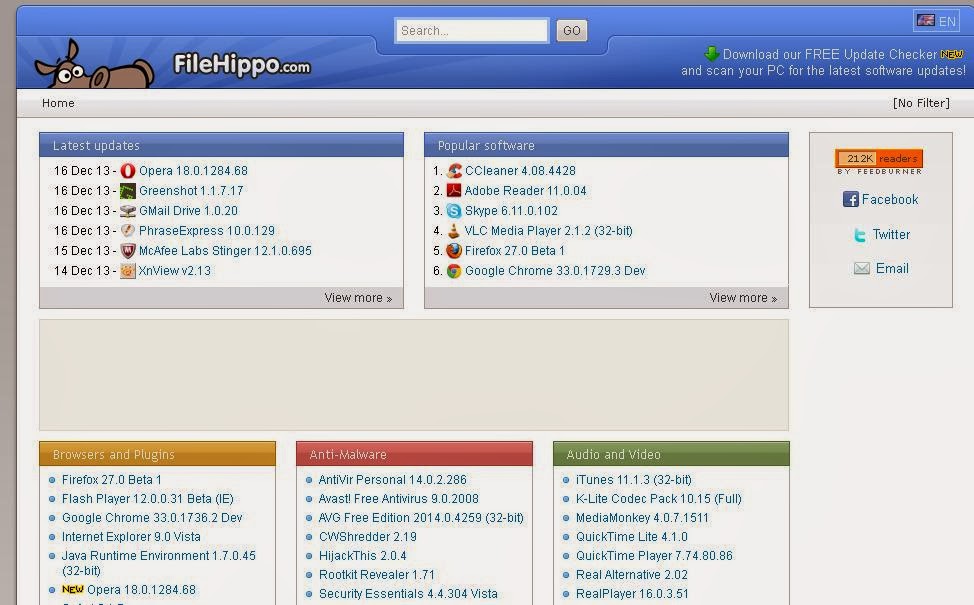Image resolution: width=974 pixels, height=605 pixels.
Task: Click the Google Chrome Dev icon
Action: [x=452, y=271]
